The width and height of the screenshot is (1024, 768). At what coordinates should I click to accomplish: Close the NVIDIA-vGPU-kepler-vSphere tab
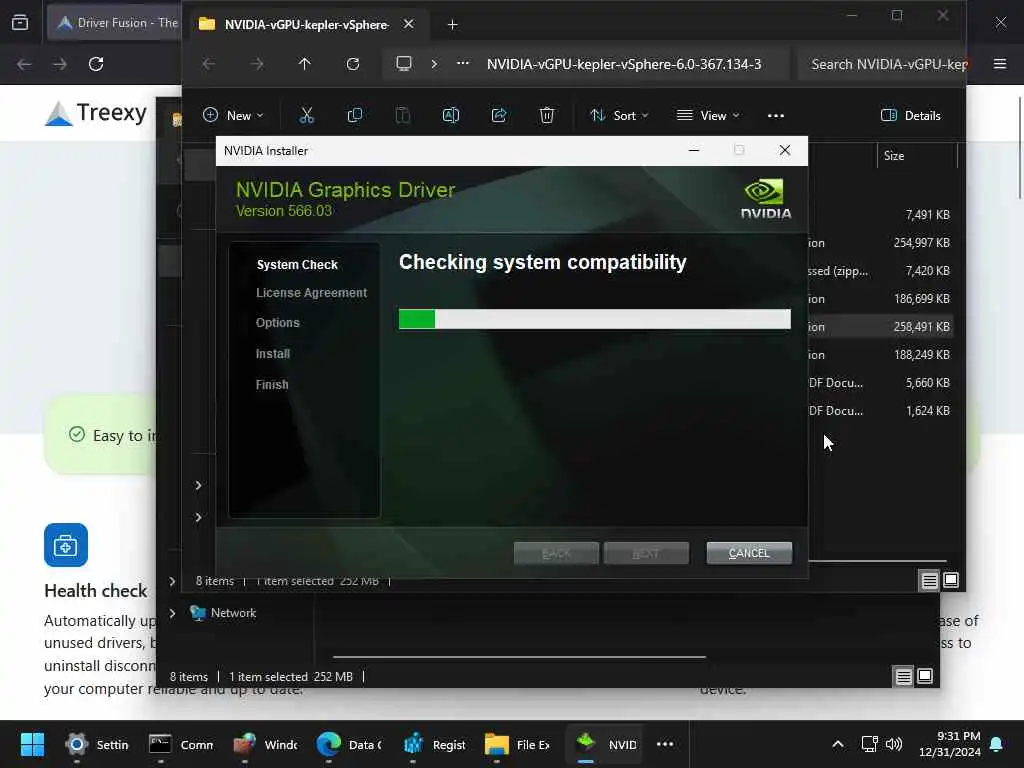point(409,24)
